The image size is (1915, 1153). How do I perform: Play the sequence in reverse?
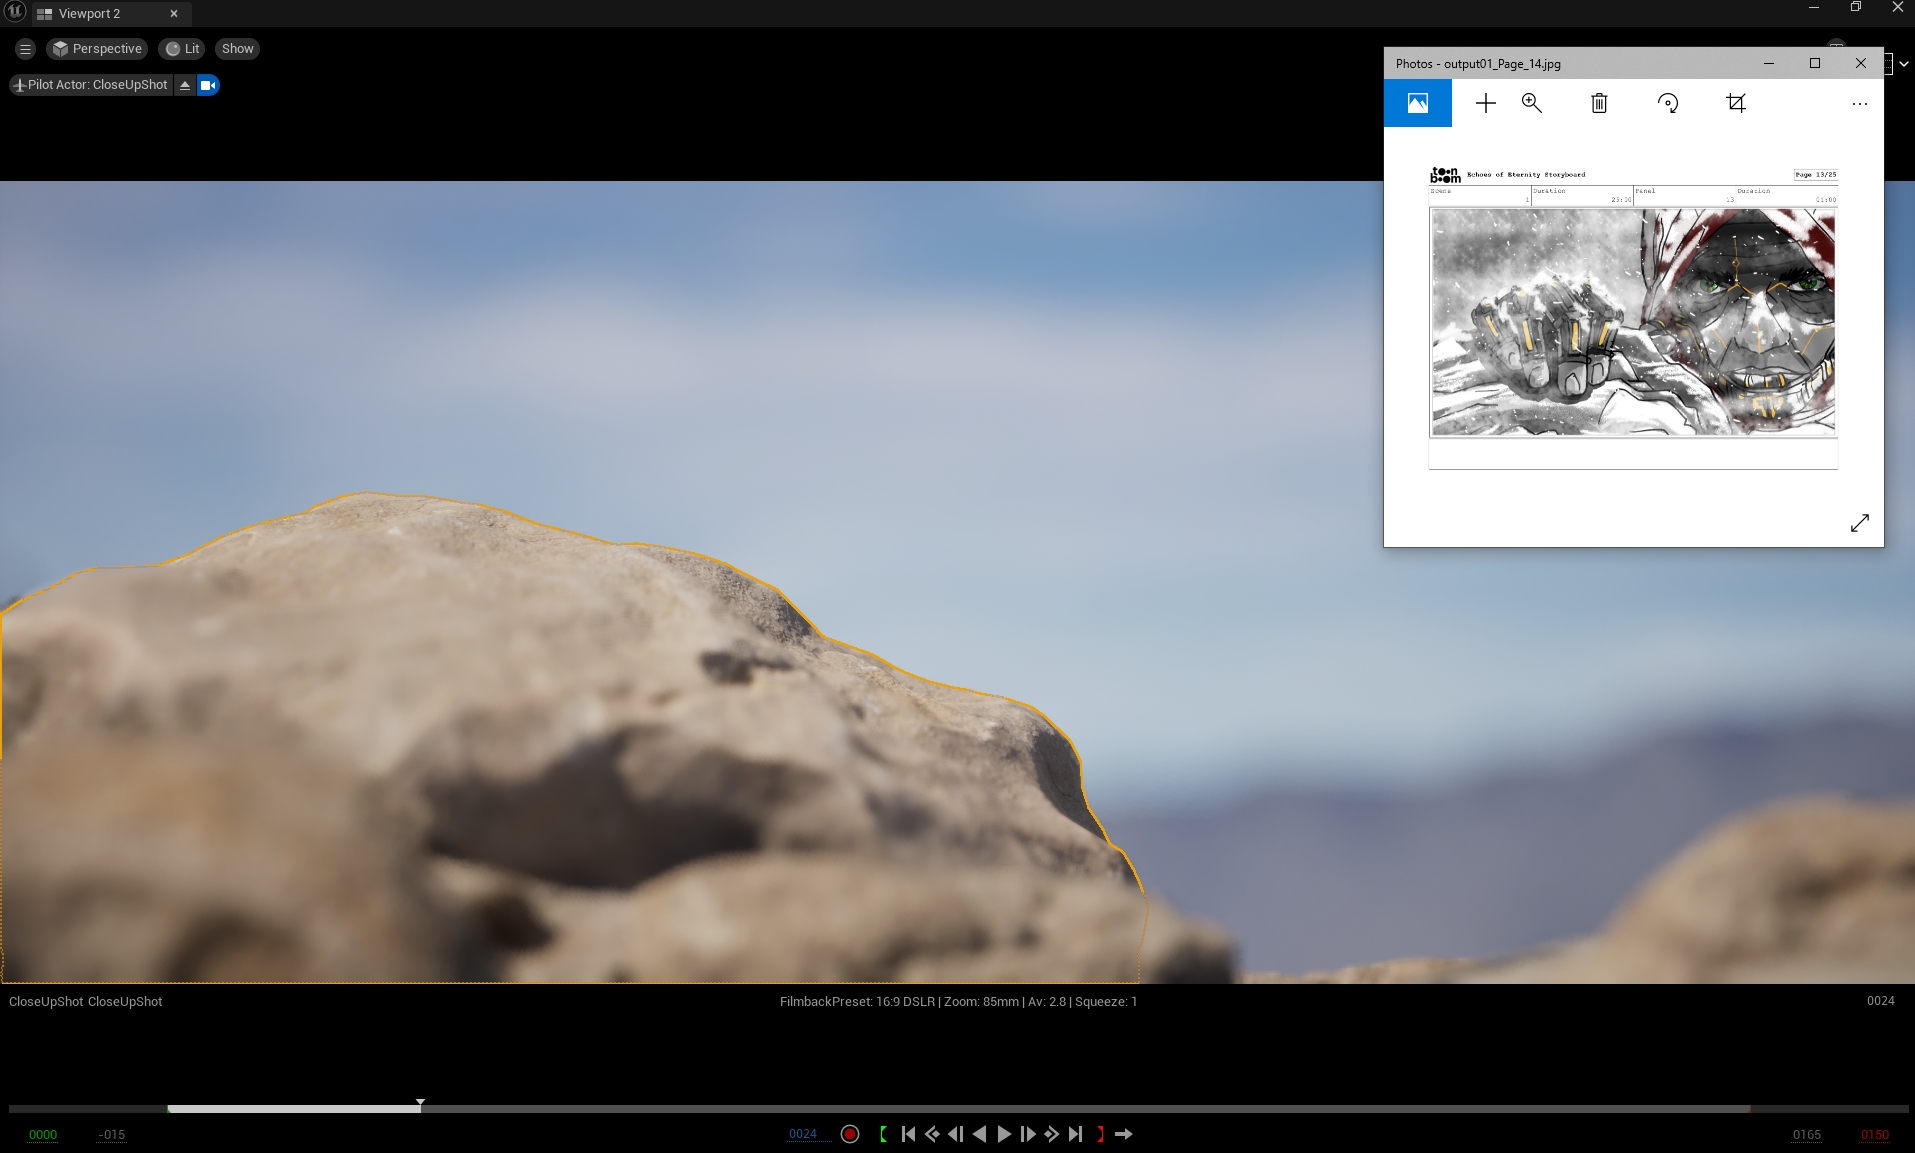pyautogui.click(x=980, y=1134)
